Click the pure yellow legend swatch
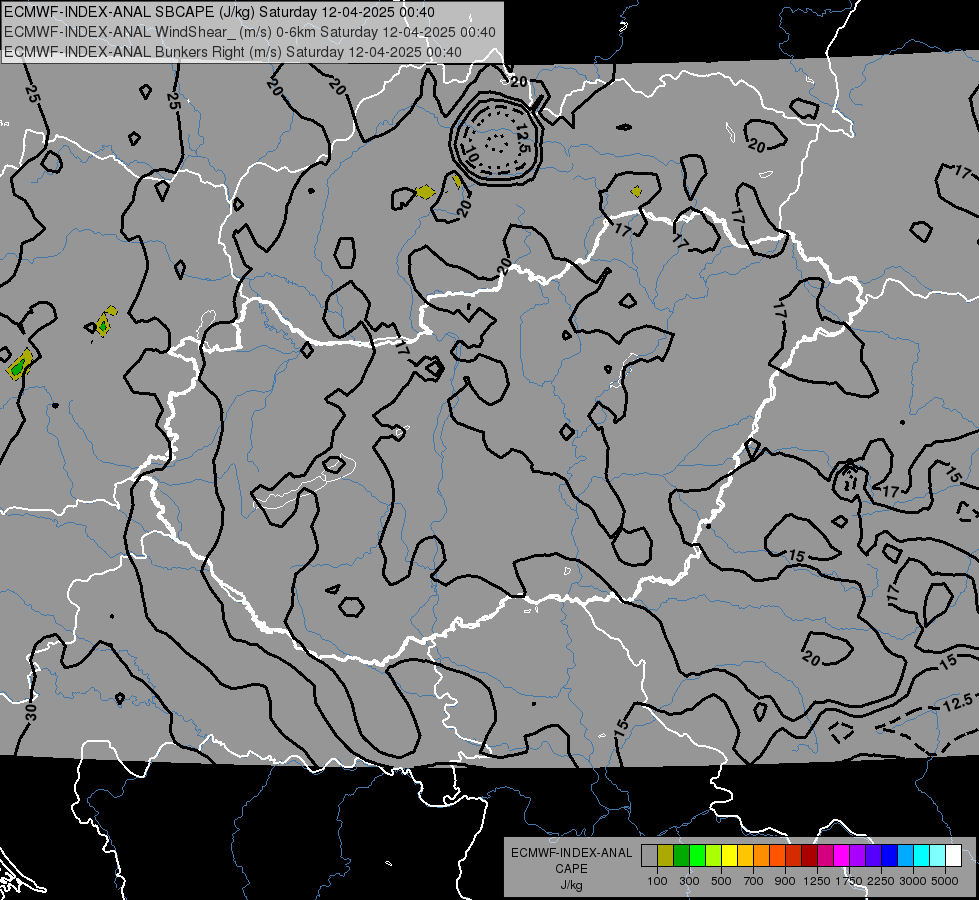Screen dimensions: 979x900 [x=729, y=856]
